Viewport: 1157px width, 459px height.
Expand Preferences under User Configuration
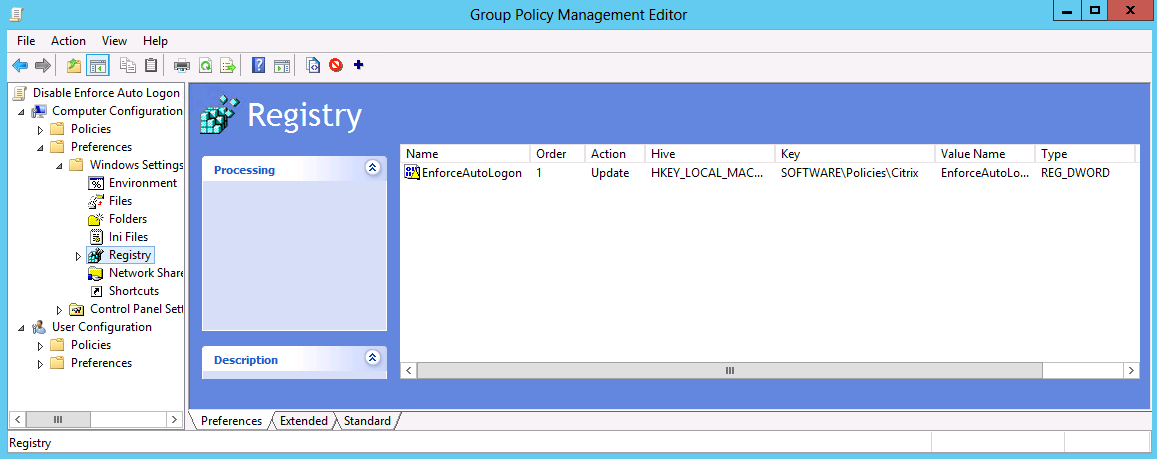tap(41, 364)
